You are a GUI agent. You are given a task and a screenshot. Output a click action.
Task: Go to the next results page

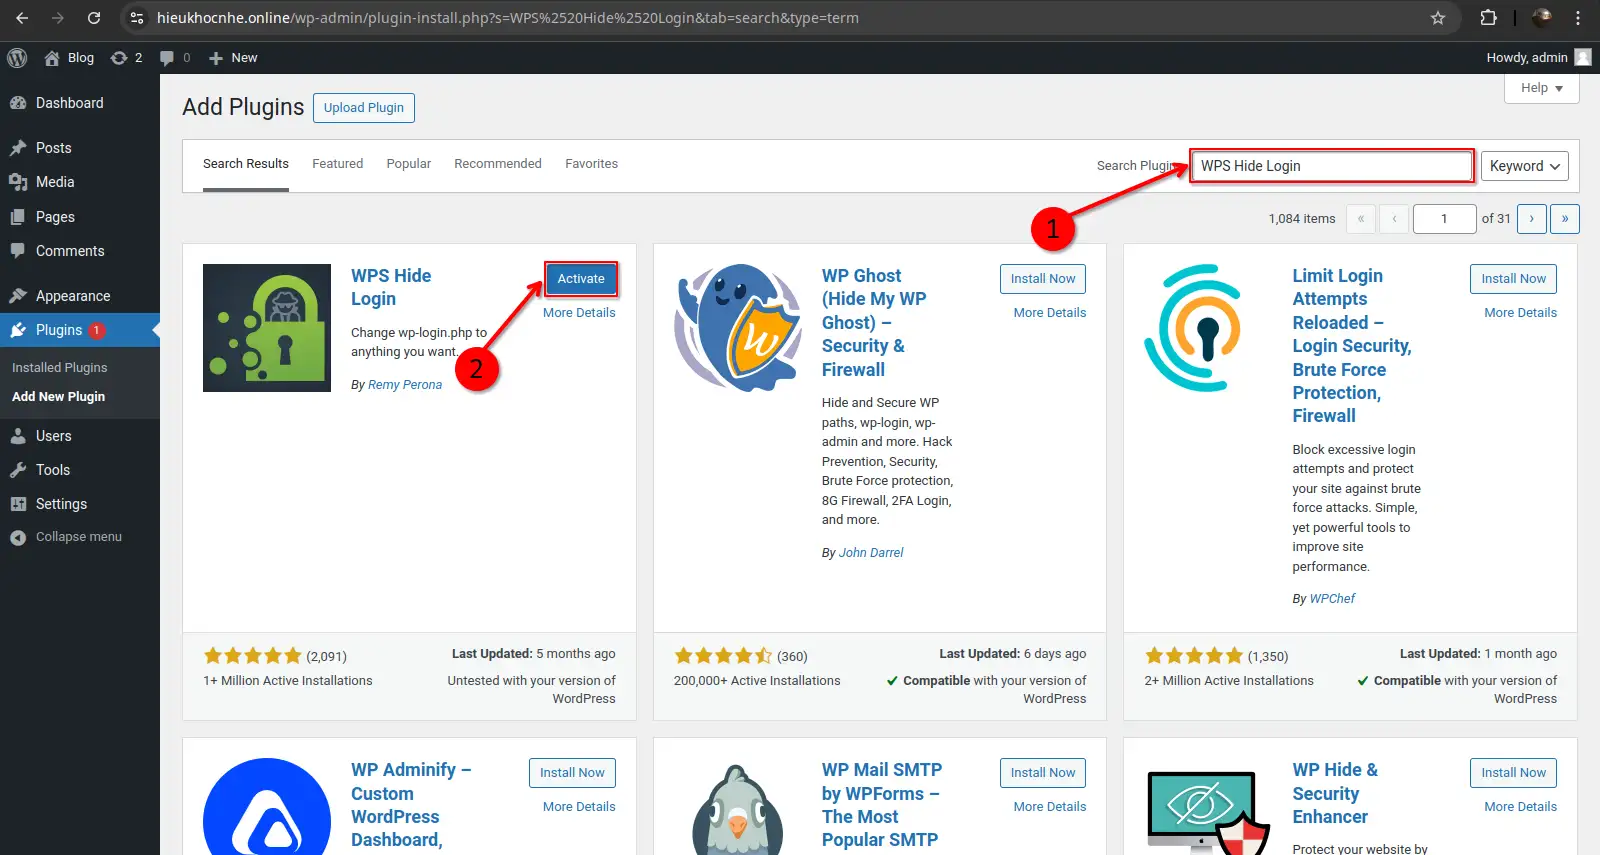[1531, 219]
